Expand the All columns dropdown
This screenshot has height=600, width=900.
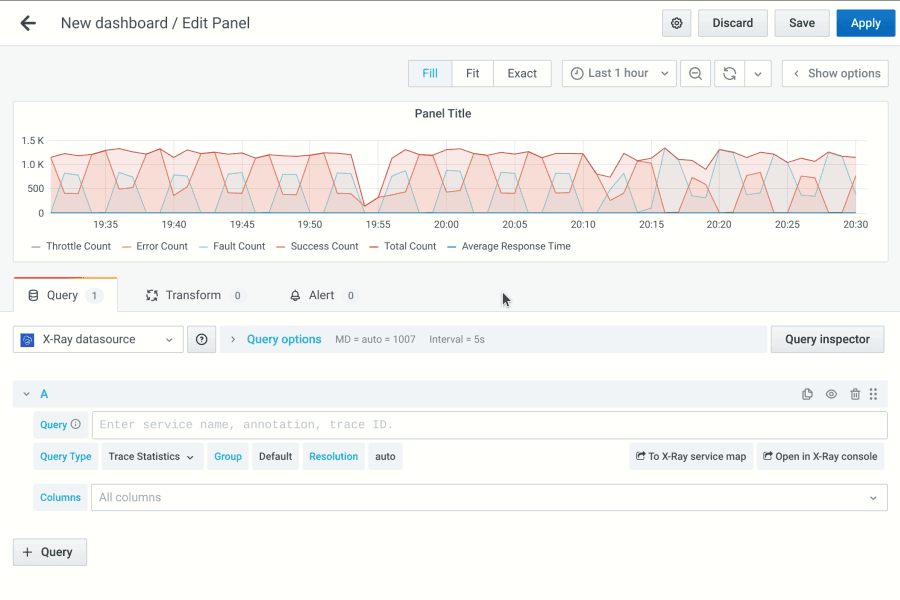click(490, 497)
